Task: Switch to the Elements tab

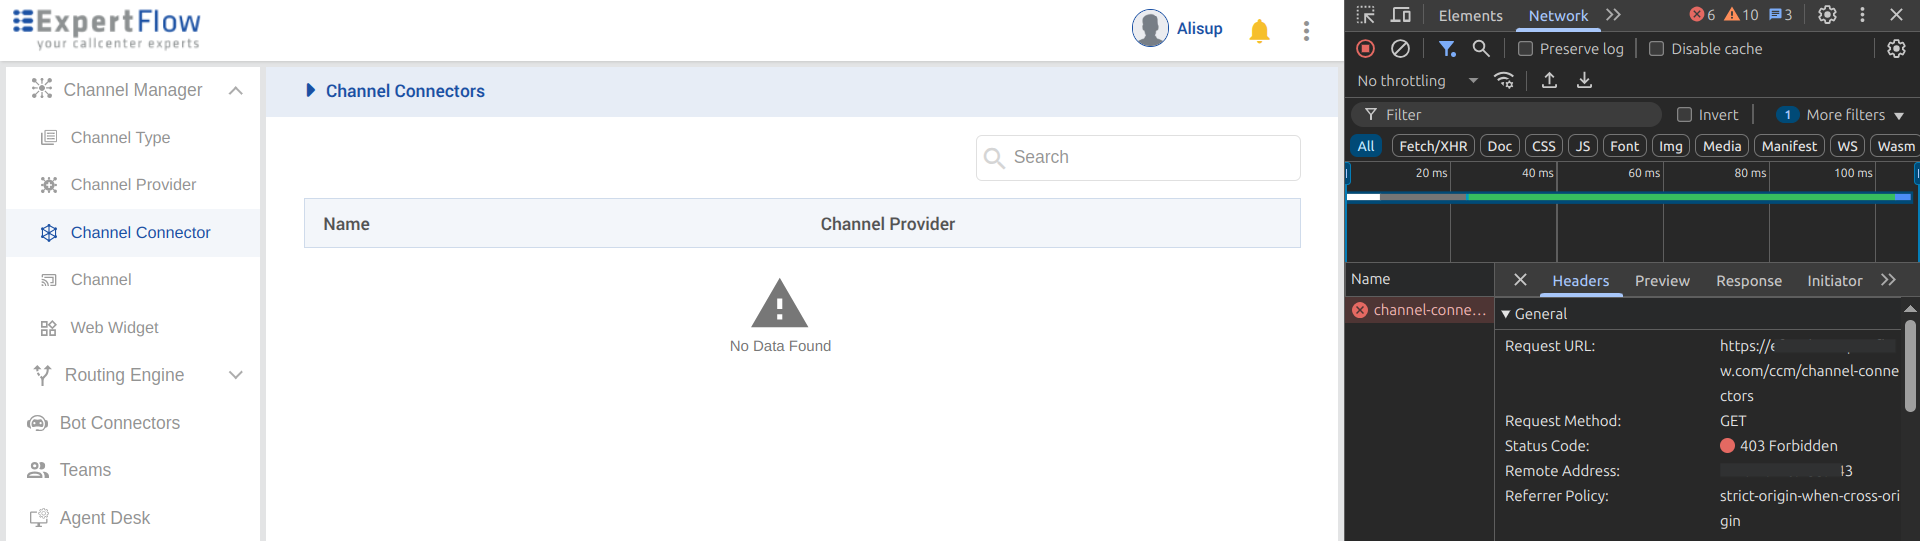Action: click(x=1470, y=15)
